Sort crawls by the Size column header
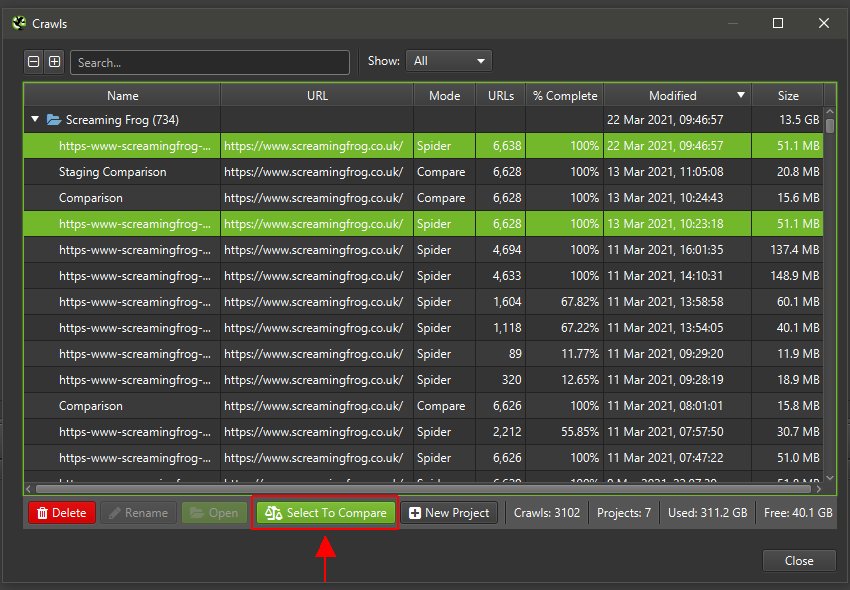This screenshot has height=590, width=850. (x=788, y=94)
